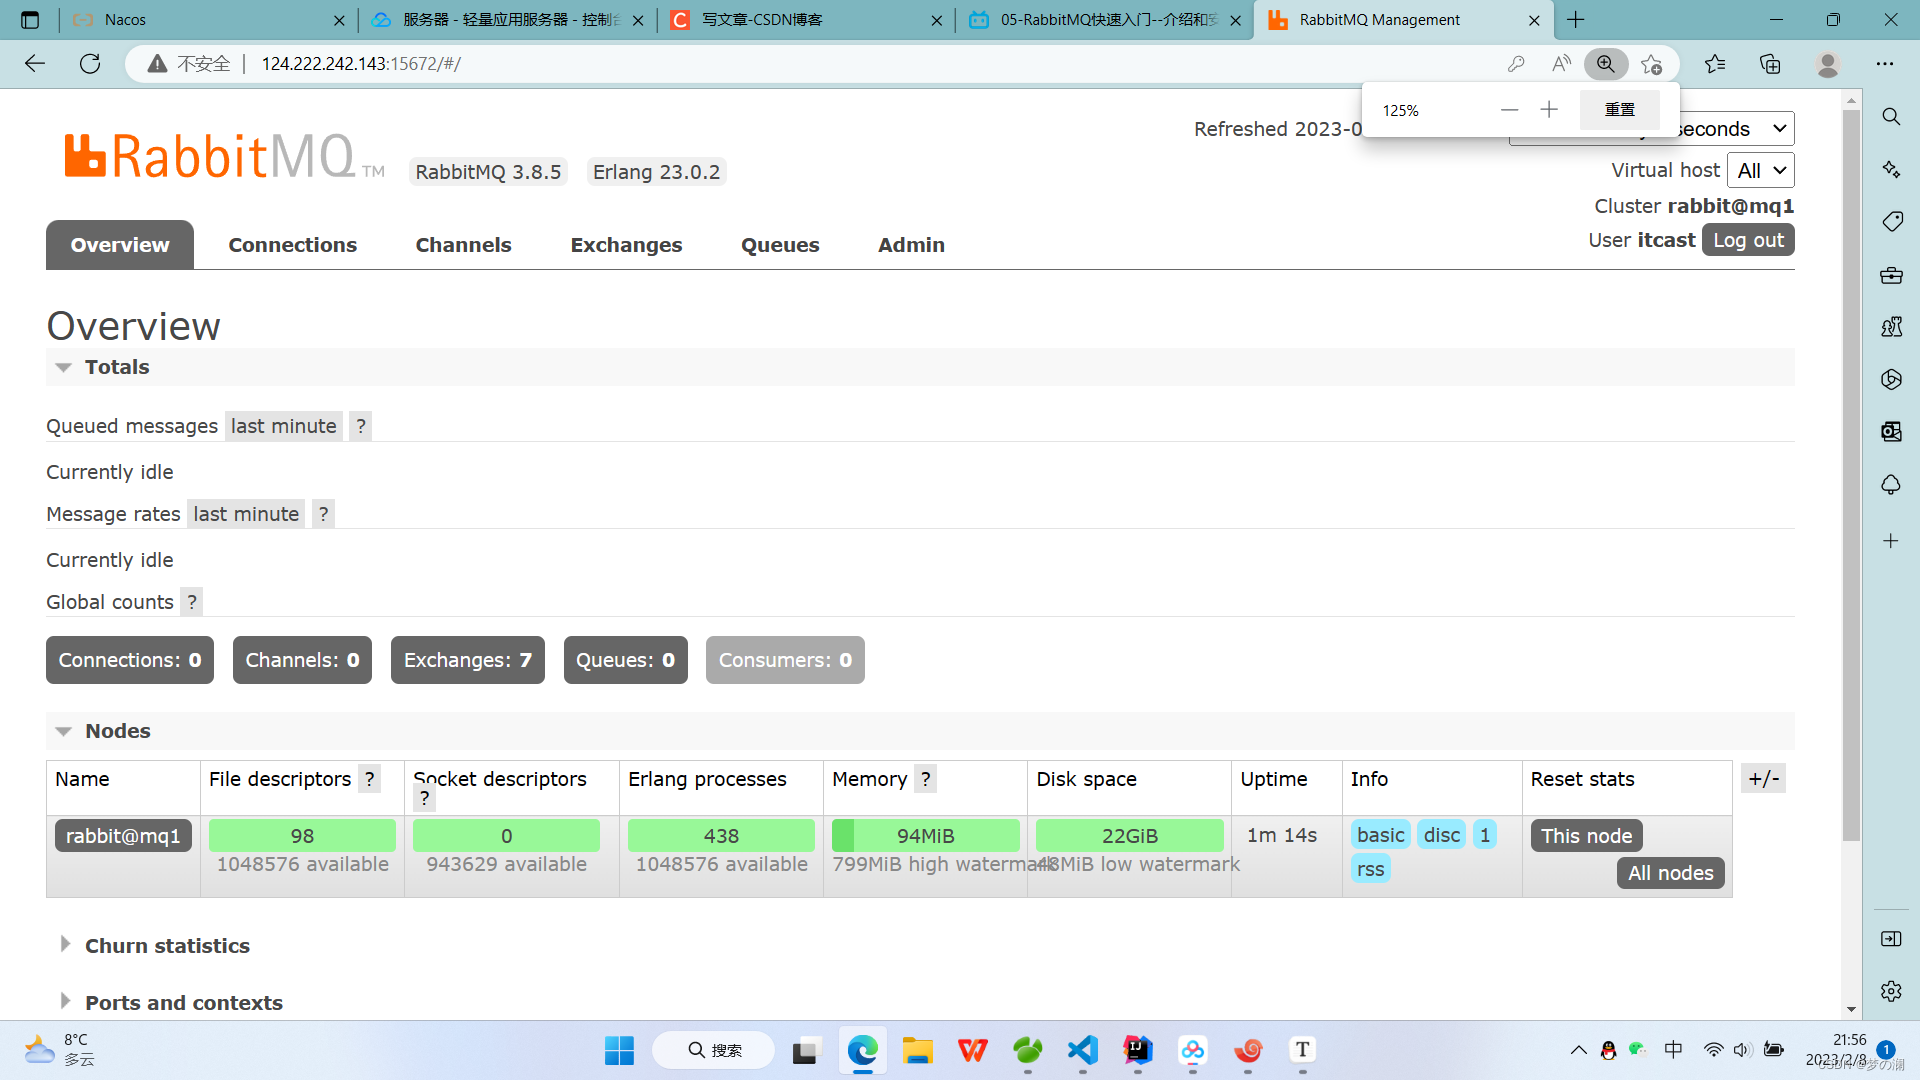This screenshot has height=1080, width=1920.
Task: Switch to the Connections tab
Action: pos(292,245)
